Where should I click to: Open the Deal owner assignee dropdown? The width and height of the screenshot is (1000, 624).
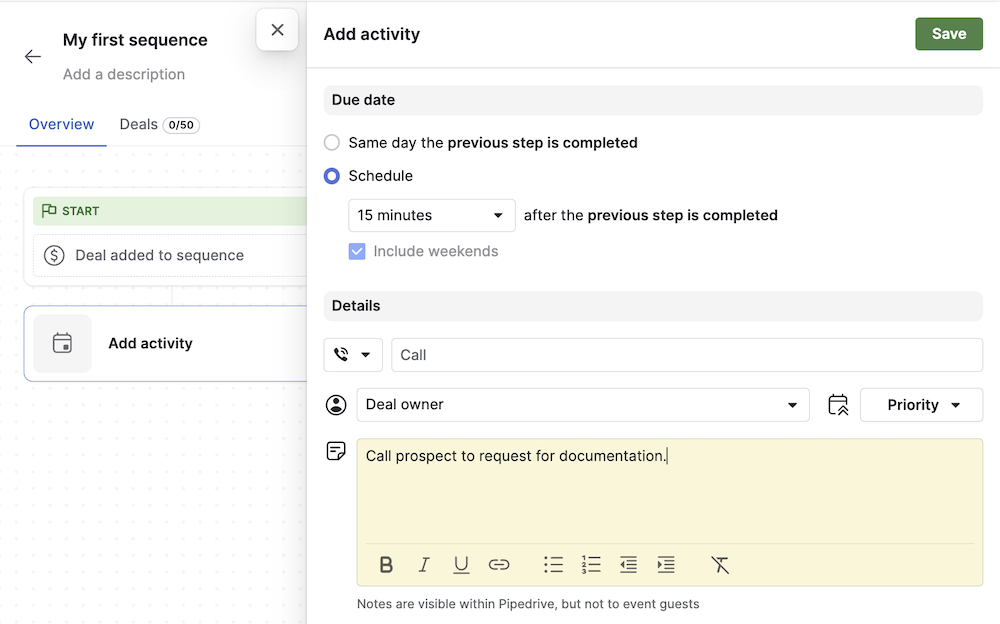583,404
